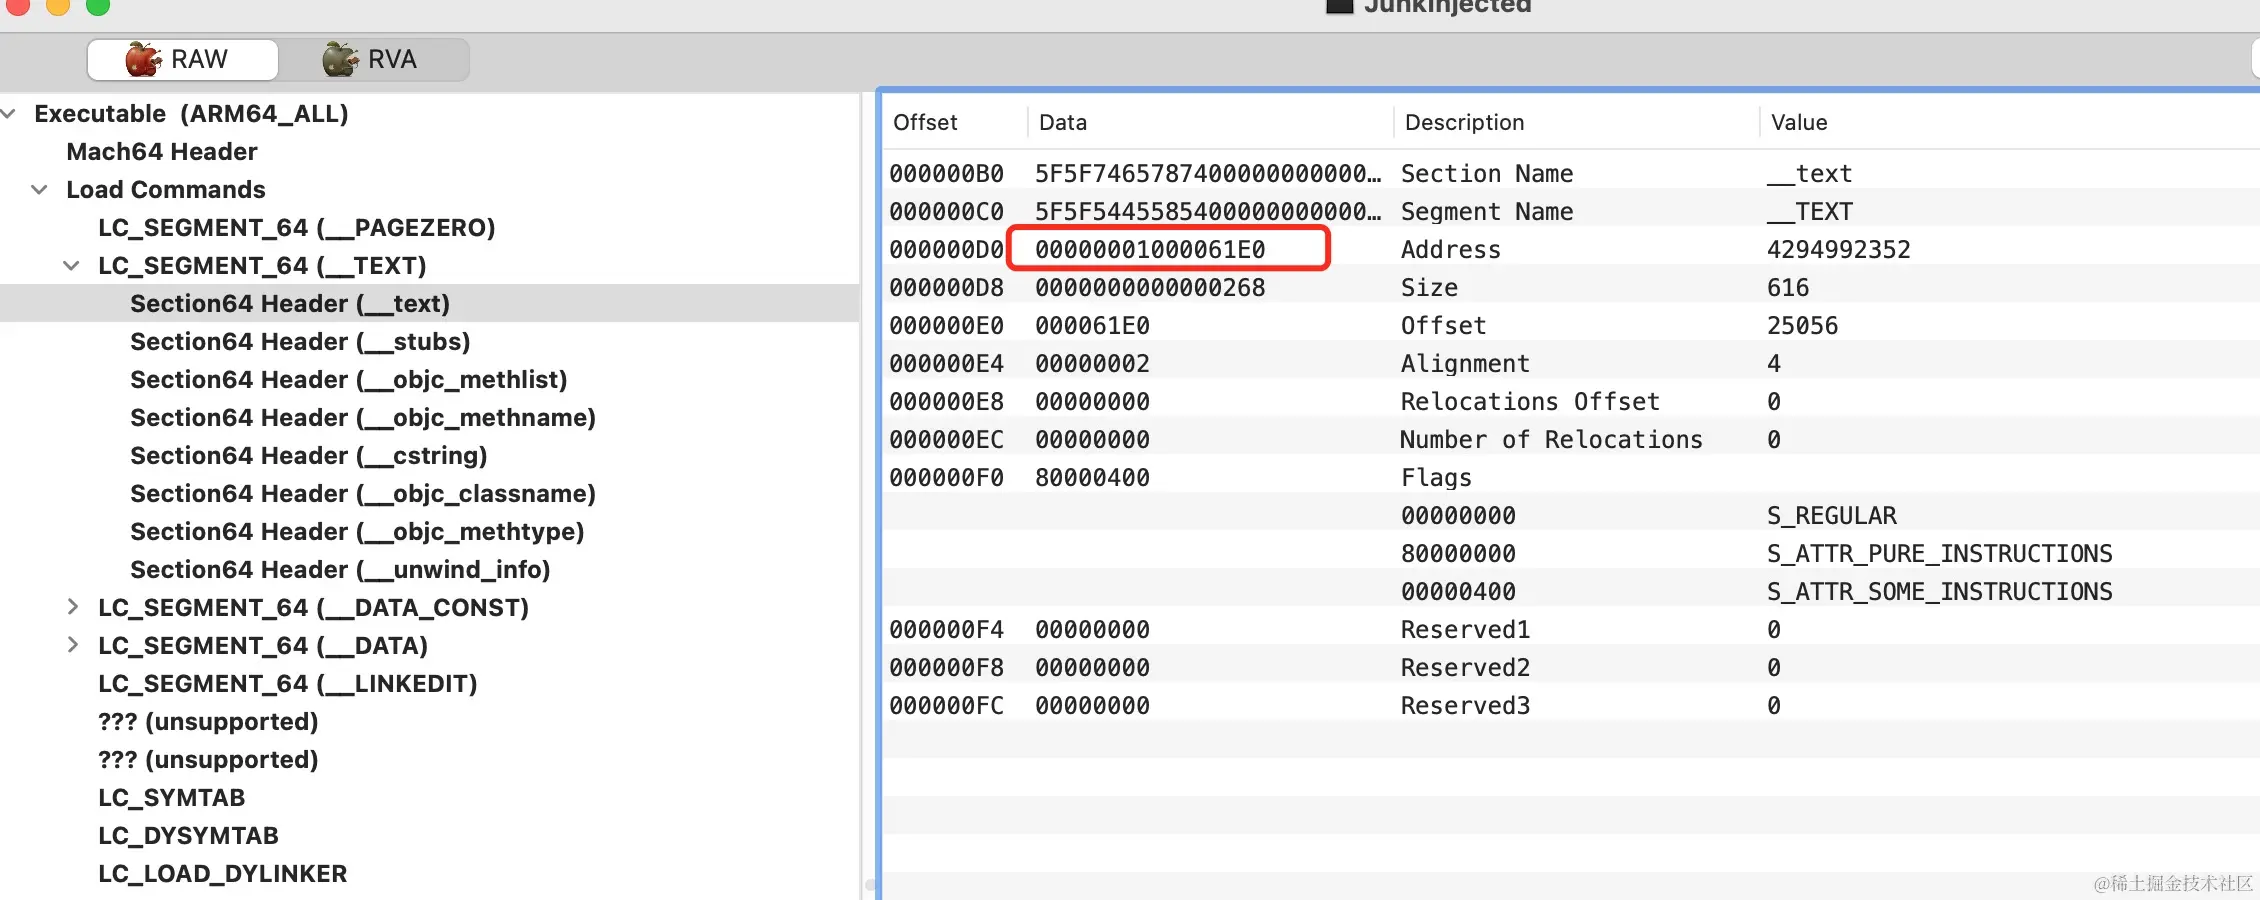The width and height of the screenshot is (2260, 900).
Task: Select the Section Name row
Action: [1570, 174]
